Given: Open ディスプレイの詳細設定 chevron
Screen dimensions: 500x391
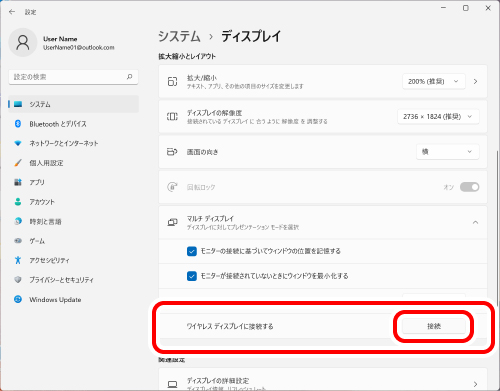Looking at the screenshot, I should coord(475,384).
